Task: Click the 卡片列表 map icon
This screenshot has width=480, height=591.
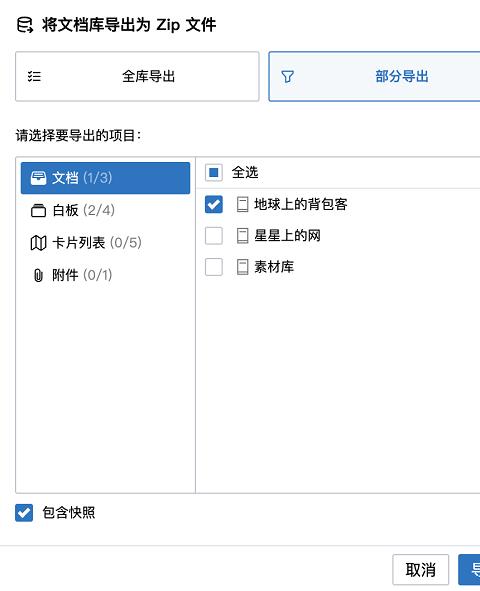Action: click(38, 243)
